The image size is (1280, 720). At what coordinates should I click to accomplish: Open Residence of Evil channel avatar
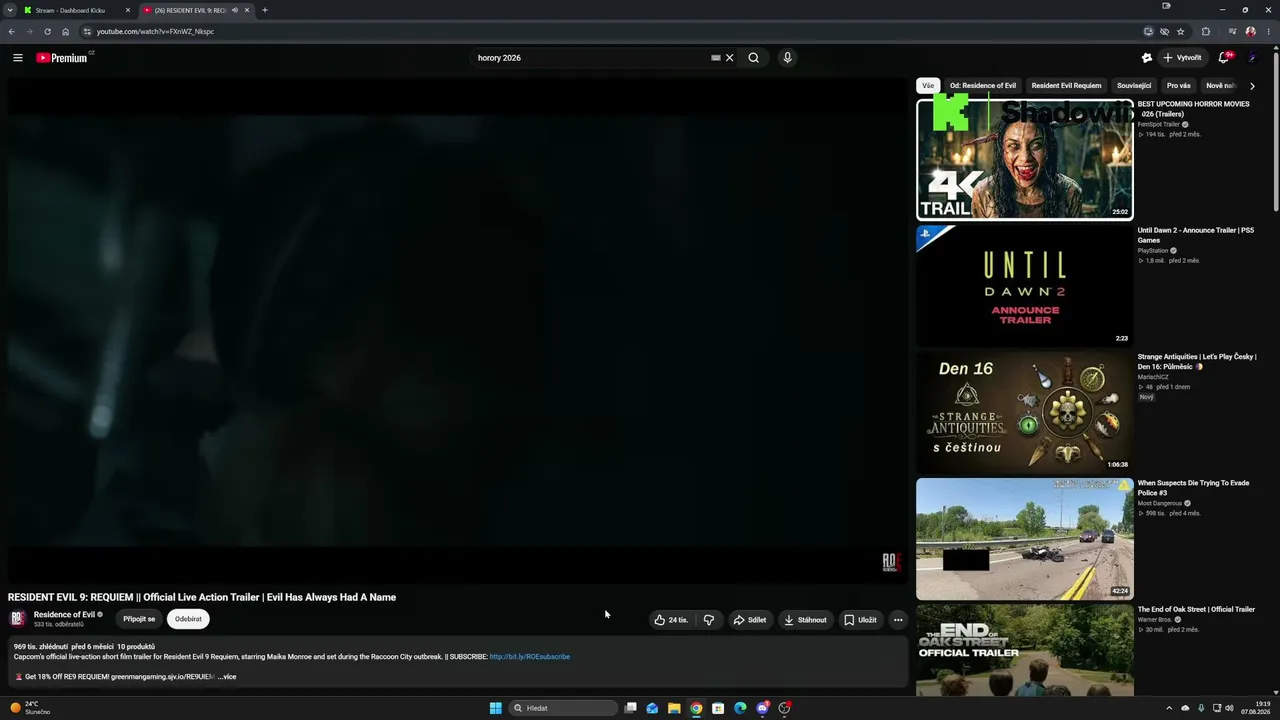[x=18, y=619]
